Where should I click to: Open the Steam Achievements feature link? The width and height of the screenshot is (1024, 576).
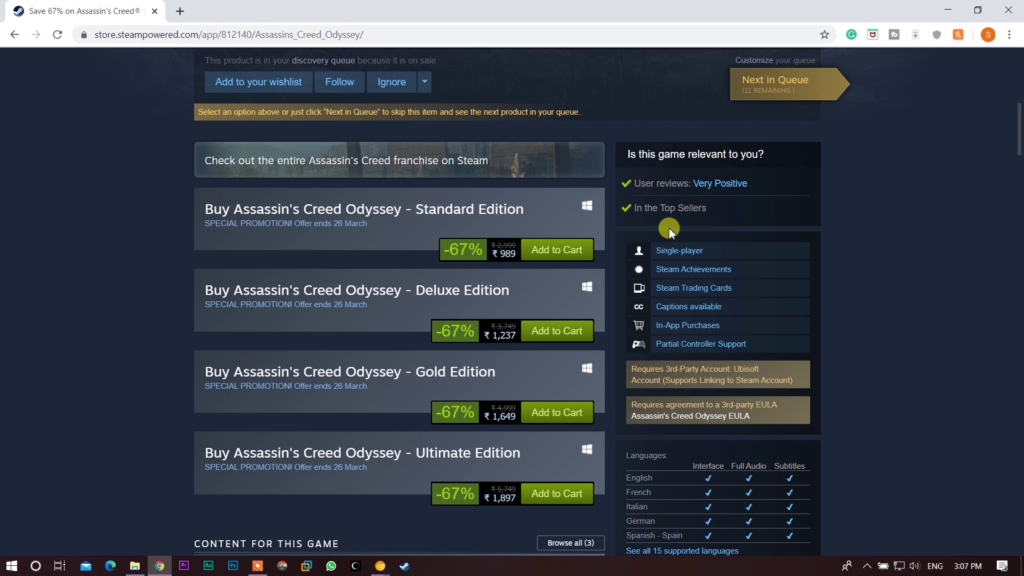pos(694,269)
